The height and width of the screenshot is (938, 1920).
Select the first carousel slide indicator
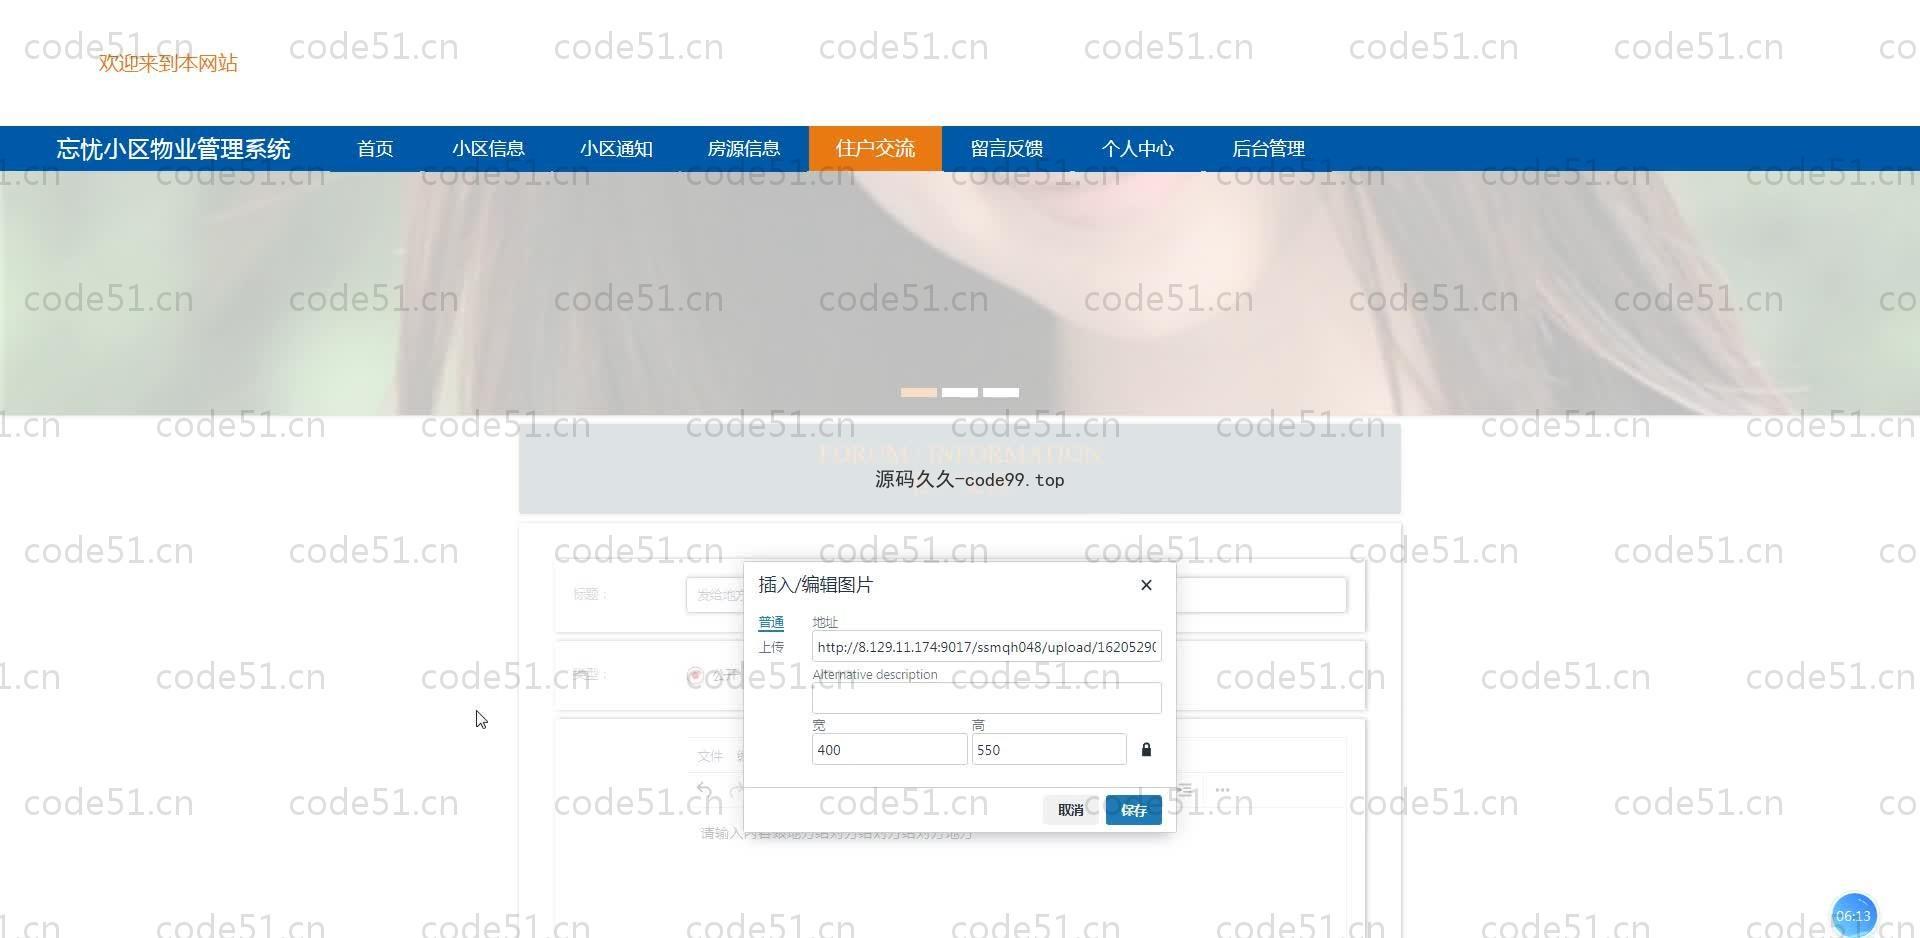click(x=919, y=392)
